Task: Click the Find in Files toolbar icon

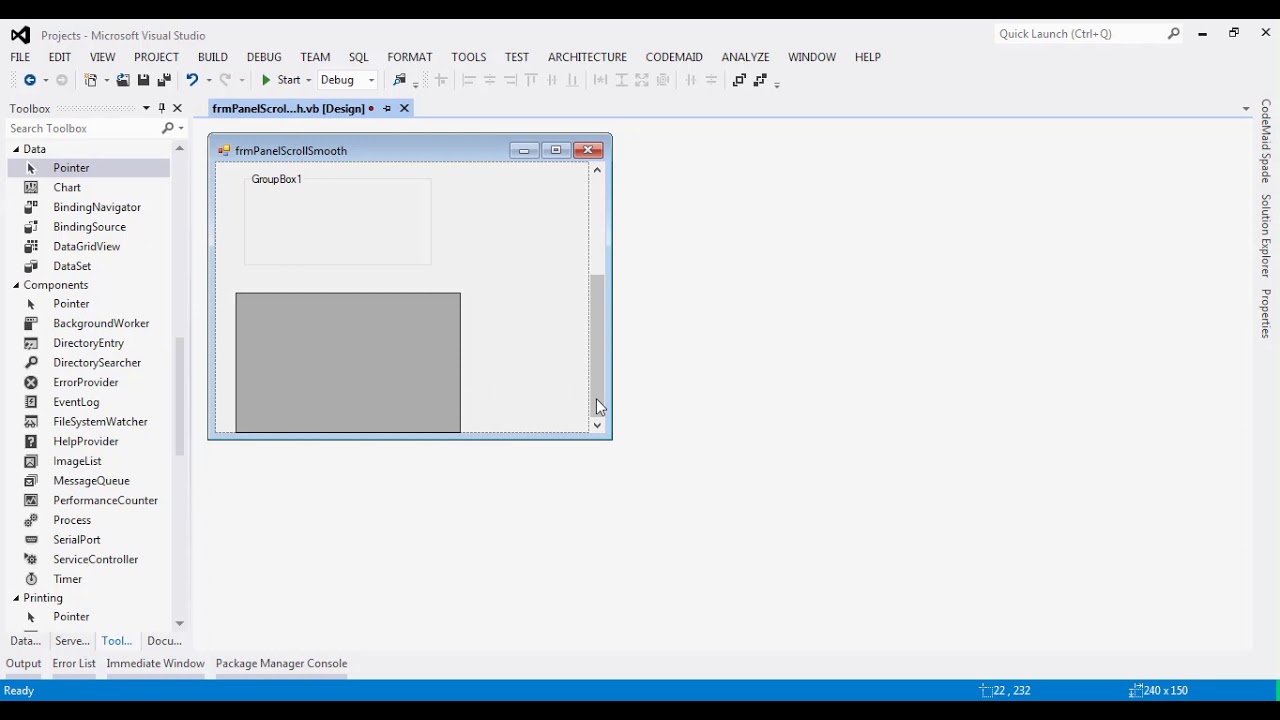Action: [400, 80]
